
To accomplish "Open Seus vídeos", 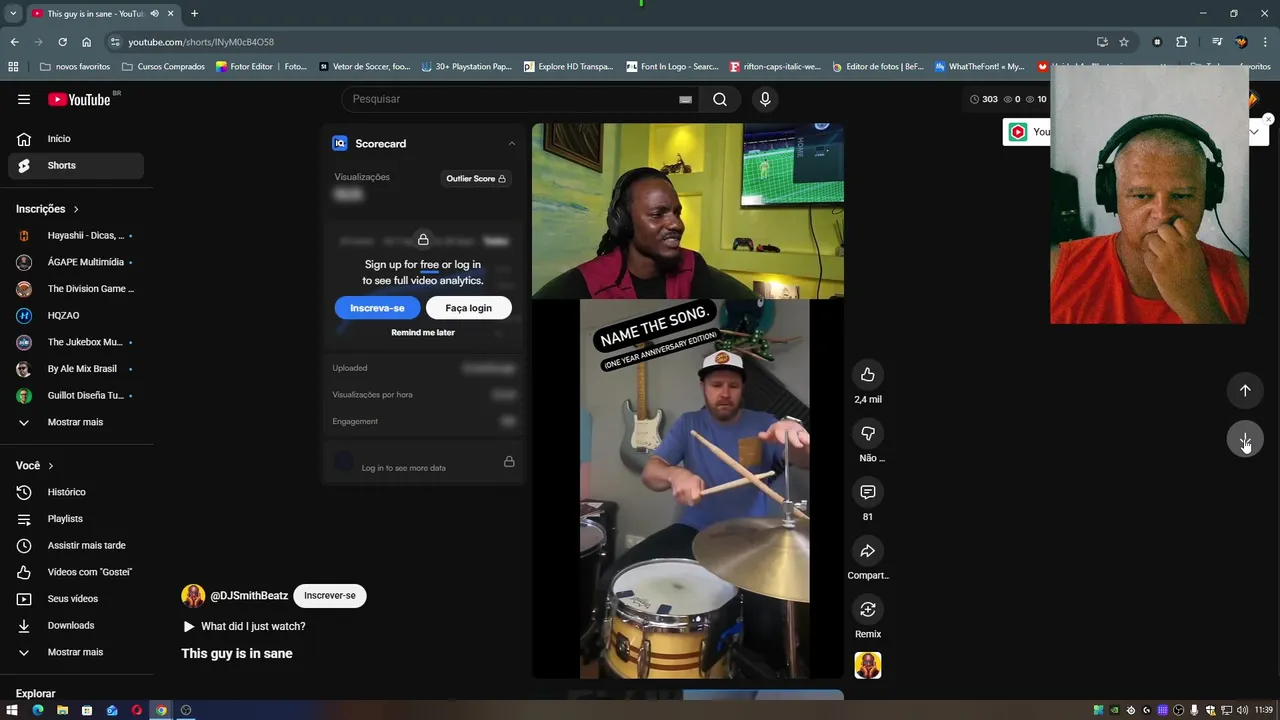I will click(76, 599).
